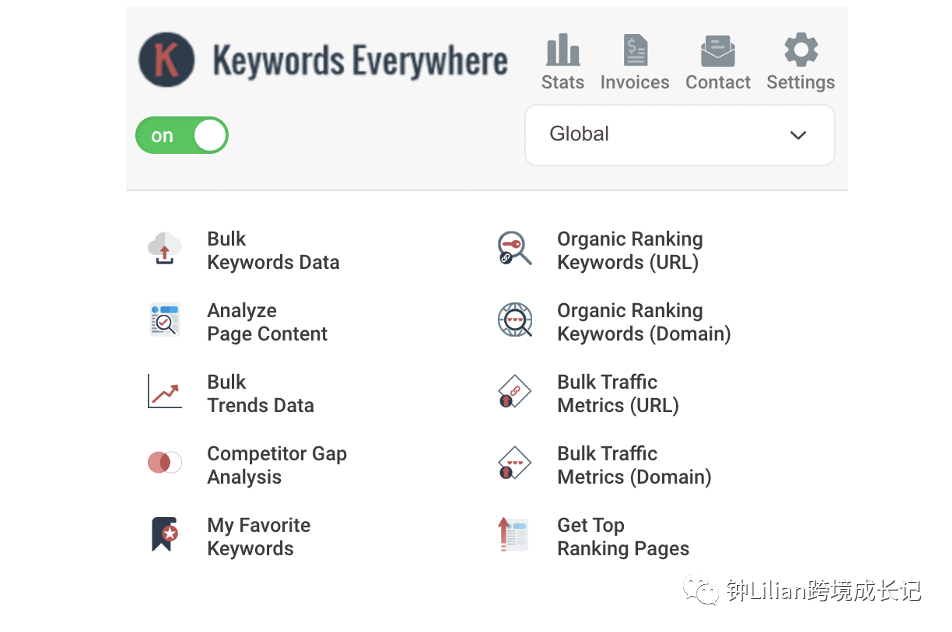Select the Contact menu label
Screen dimensions: 952x632
(x=718, y=82)
